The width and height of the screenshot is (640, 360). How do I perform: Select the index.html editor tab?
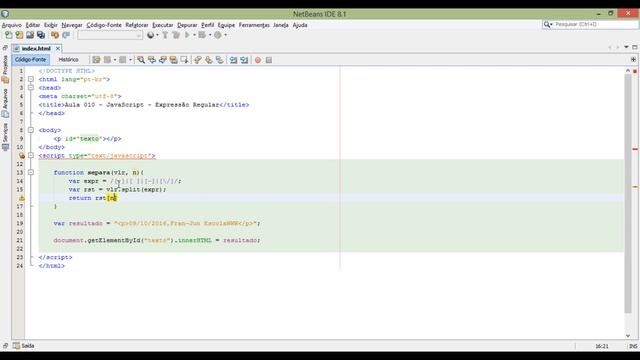36,48
